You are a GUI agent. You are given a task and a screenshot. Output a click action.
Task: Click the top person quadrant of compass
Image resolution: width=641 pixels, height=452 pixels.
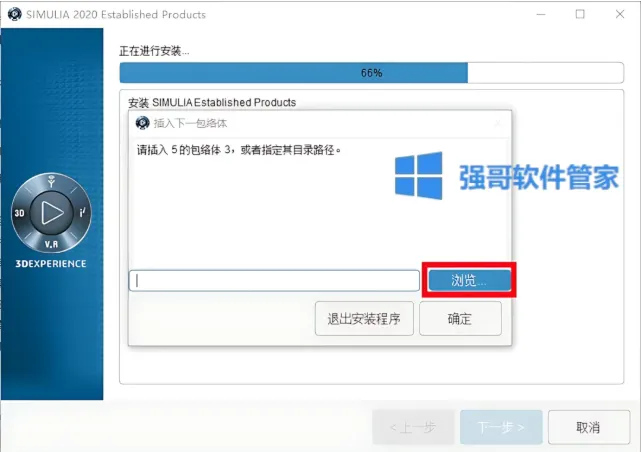coord(52,181)
